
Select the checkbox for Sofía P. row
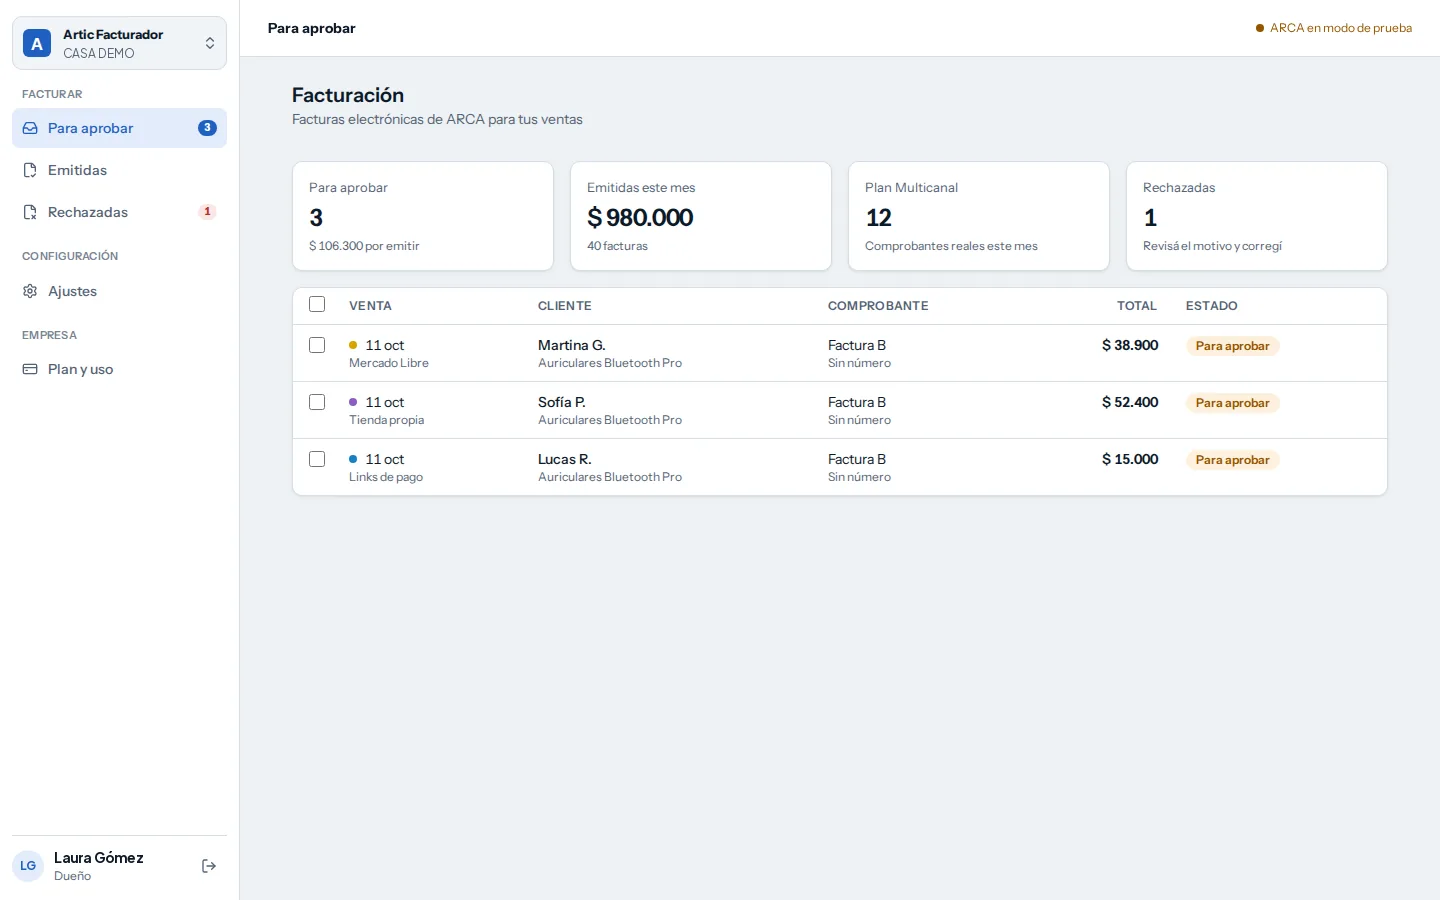click(x=317, y=402)
